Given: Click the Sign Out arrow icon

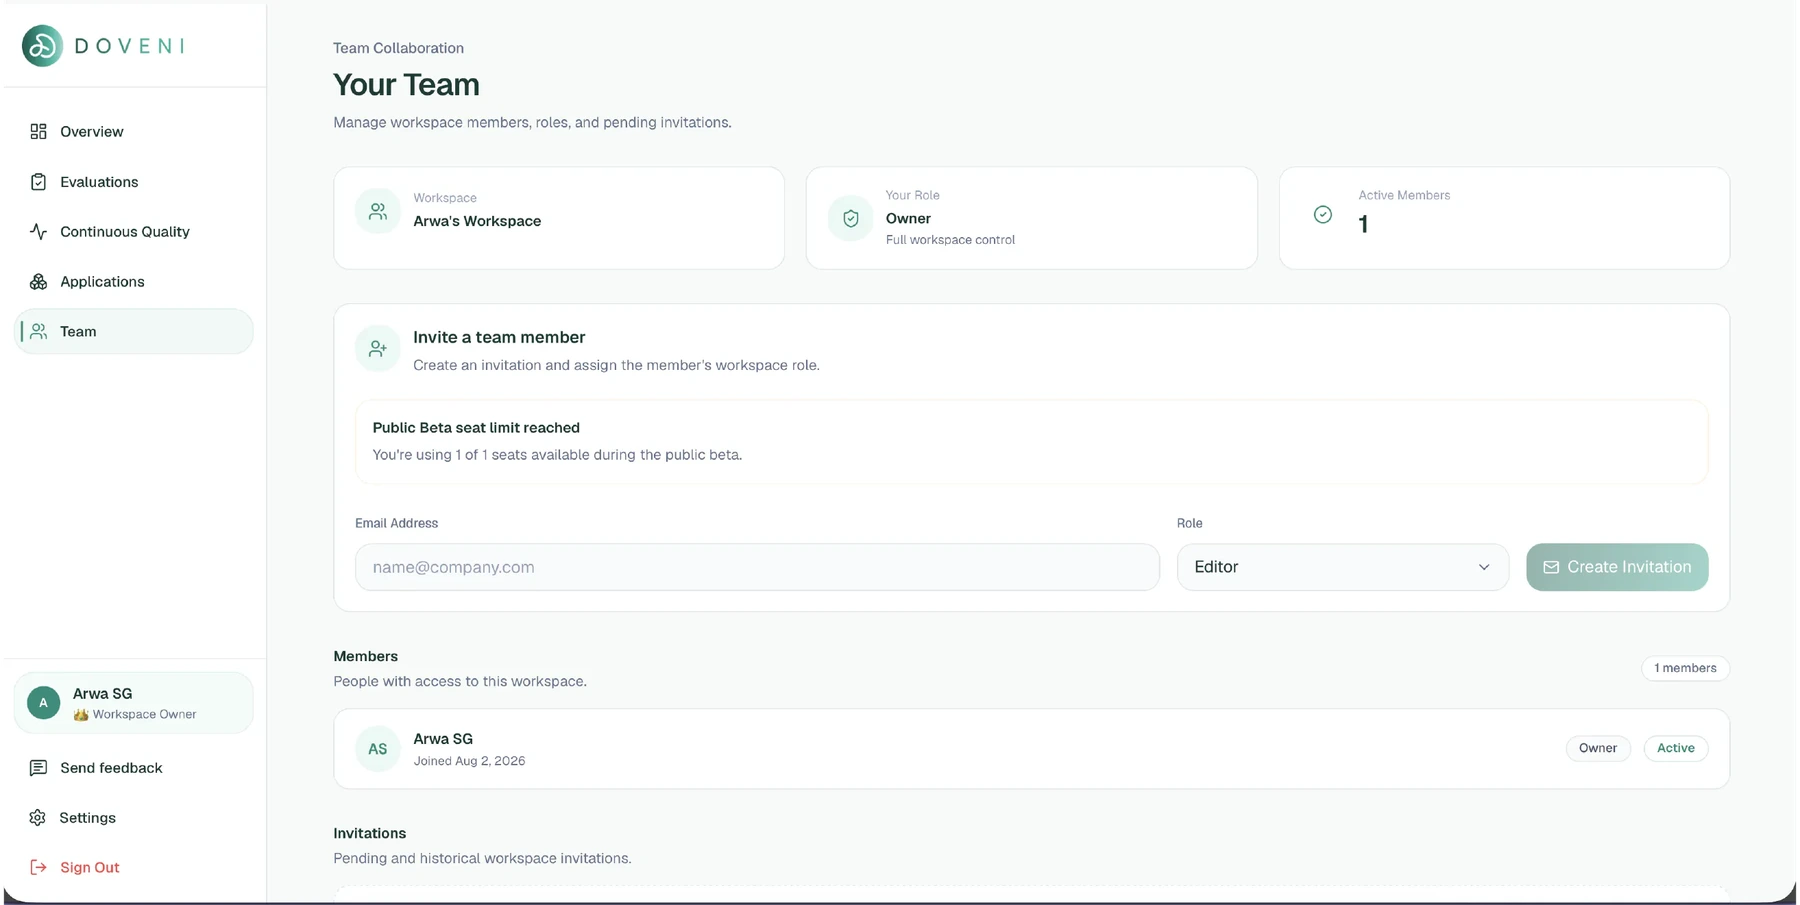Looking at the screenshot, I should point(38,868).
